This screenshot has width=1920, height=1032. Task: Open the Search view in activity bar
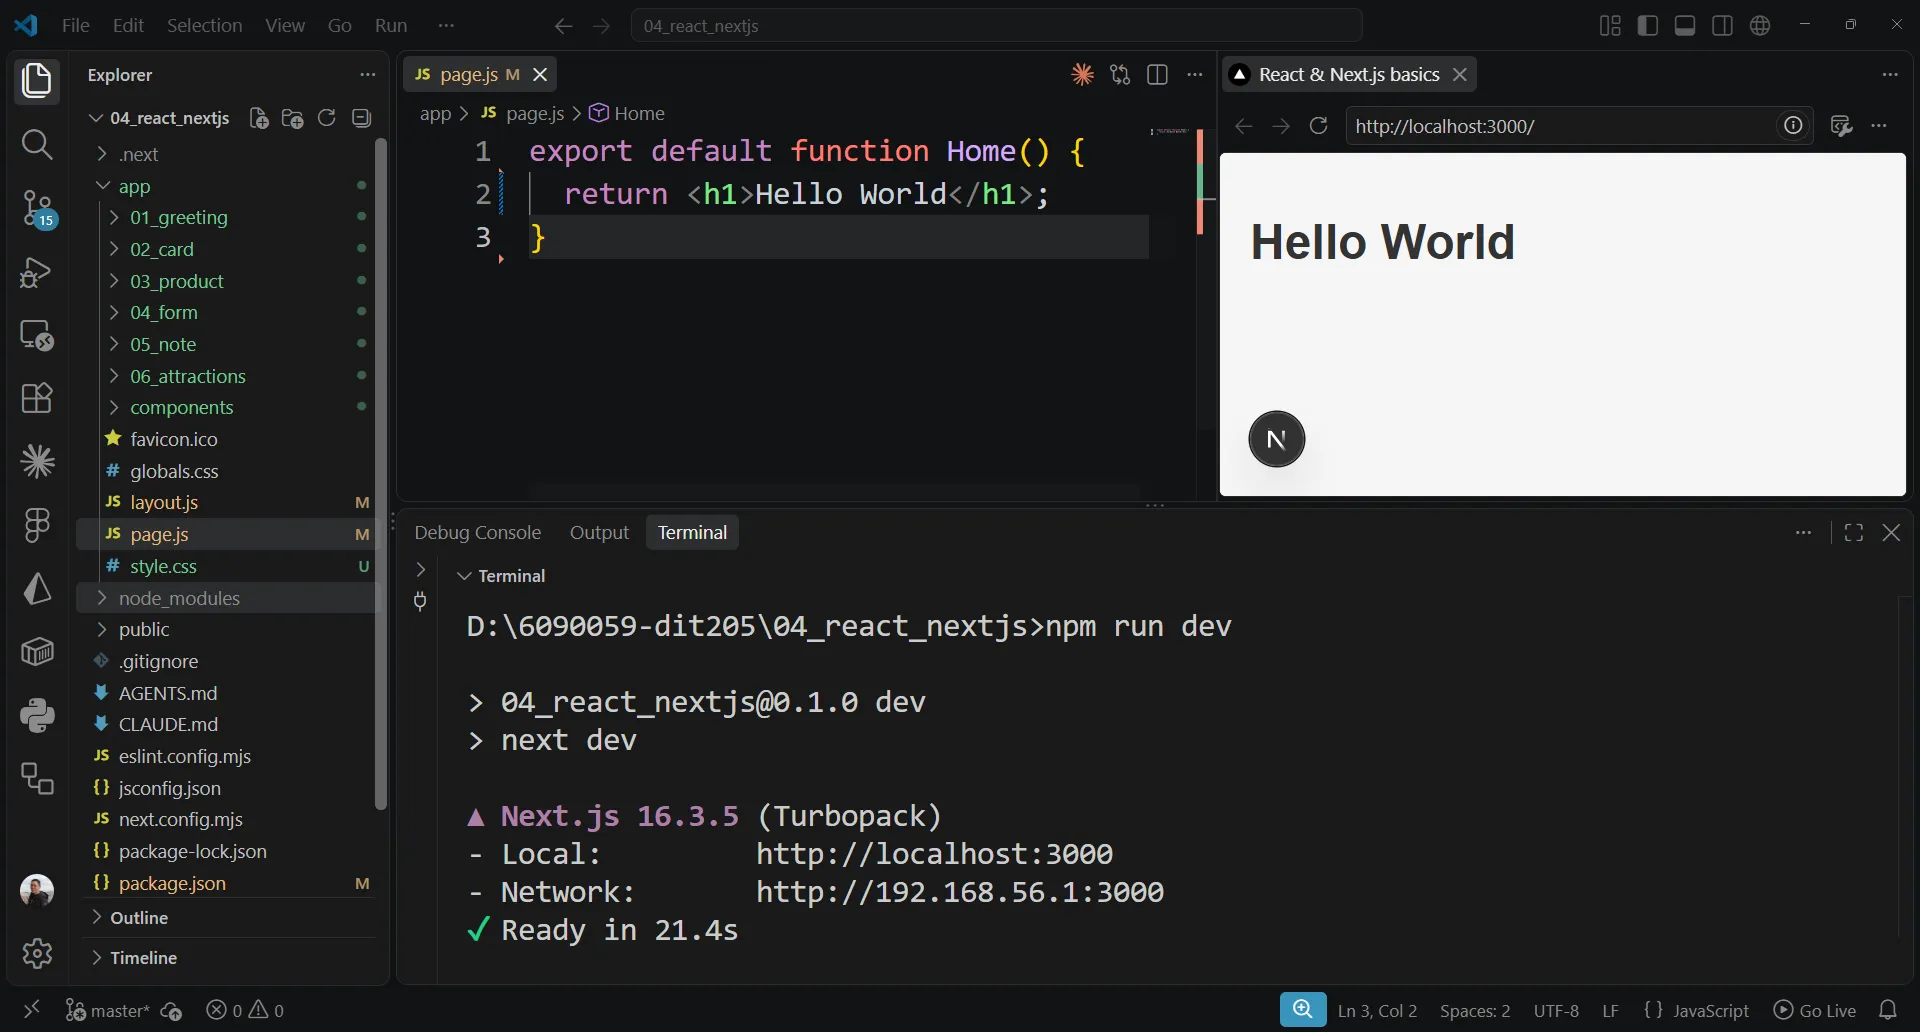tap(37, 145)
